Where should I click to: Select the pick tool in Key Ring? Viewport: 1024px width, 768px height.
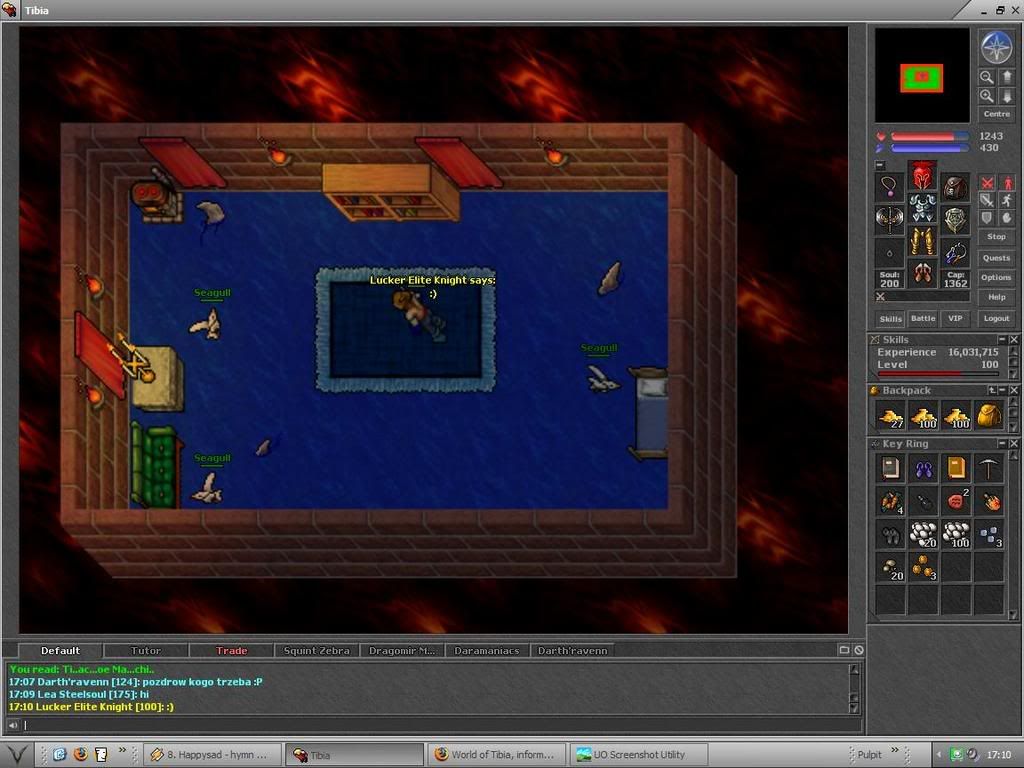(989, 469)
